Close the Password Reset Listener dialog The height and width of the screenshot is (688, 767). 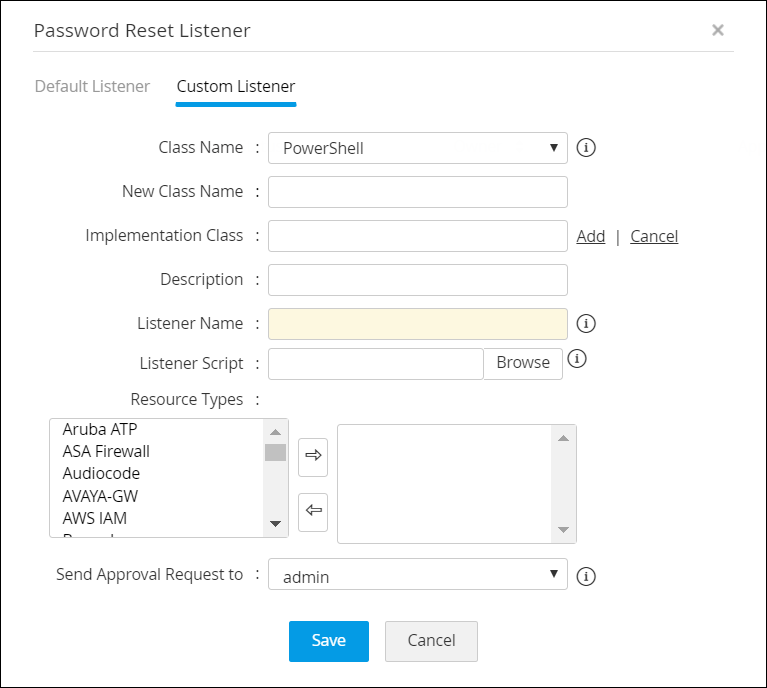click(x=717, y=30)
